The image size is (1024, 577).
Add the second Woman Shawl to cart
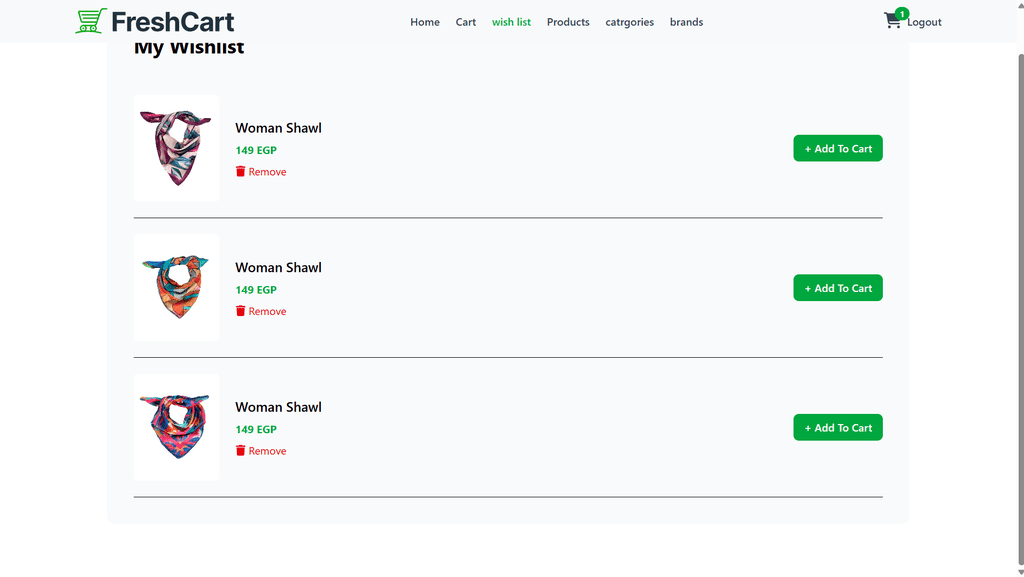point(838,288)
